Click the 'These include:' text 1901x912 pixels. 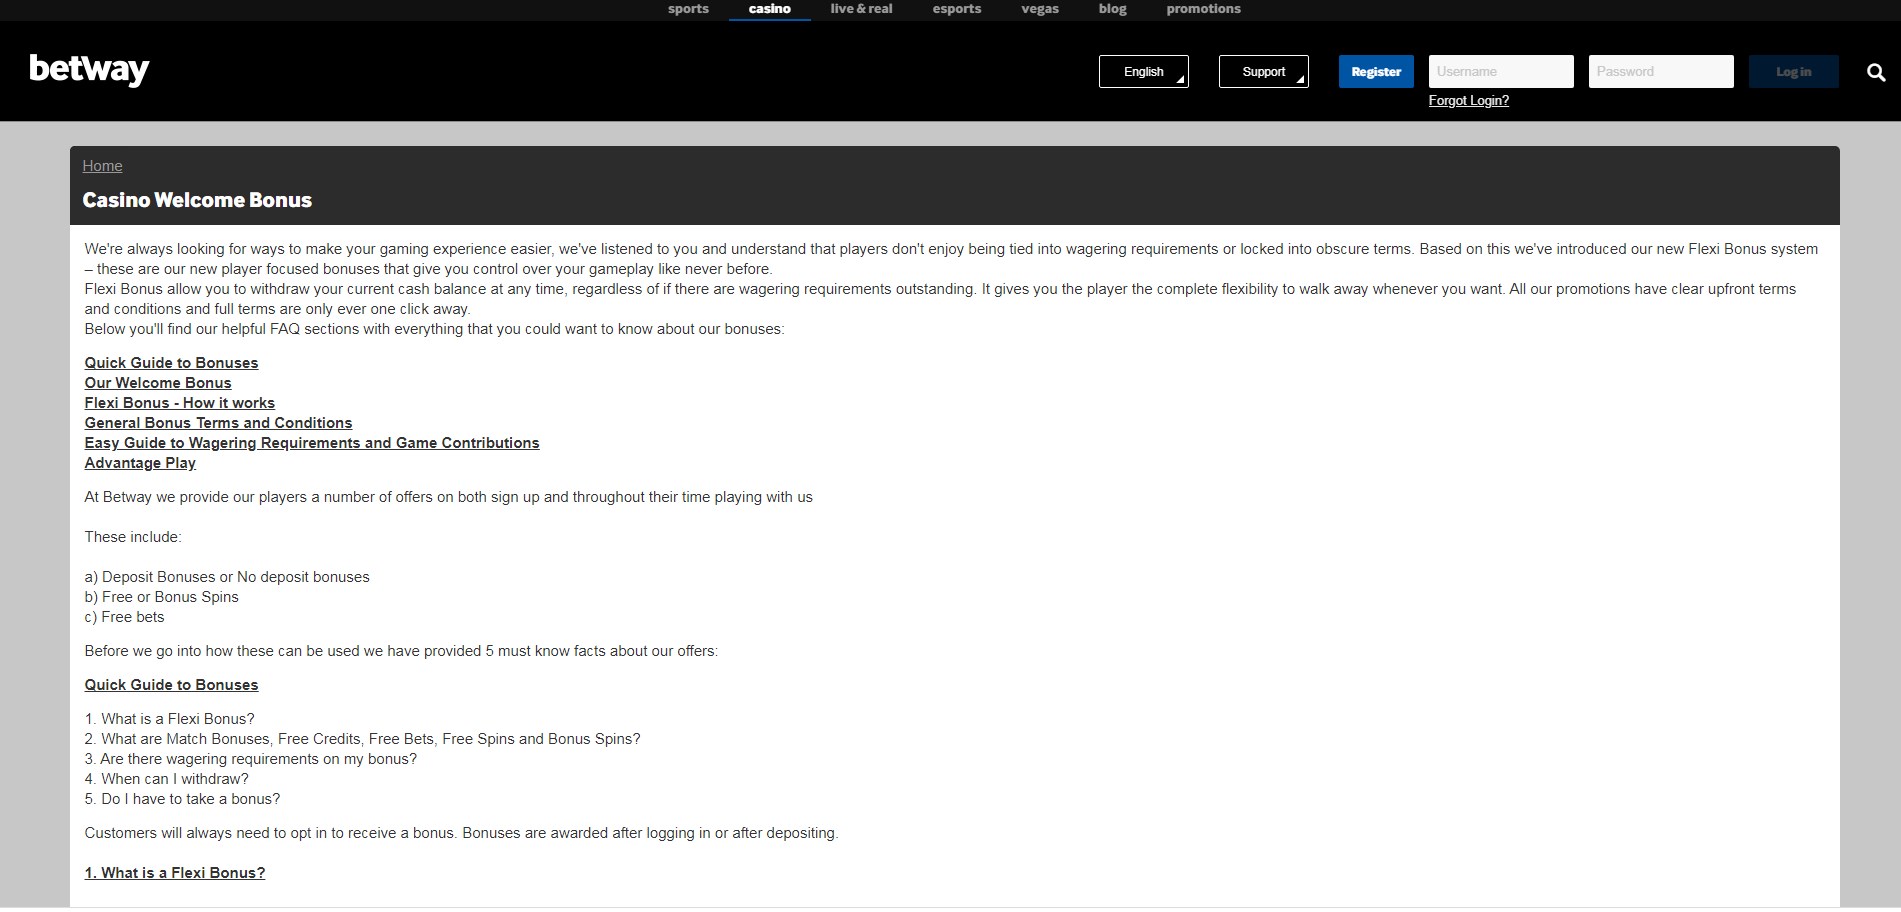coord(133,537)
